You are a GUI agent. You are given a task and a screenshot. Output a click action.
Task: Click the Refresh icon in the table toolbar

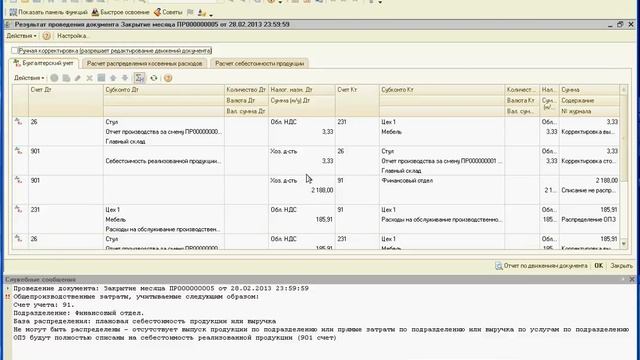(154, 78)
